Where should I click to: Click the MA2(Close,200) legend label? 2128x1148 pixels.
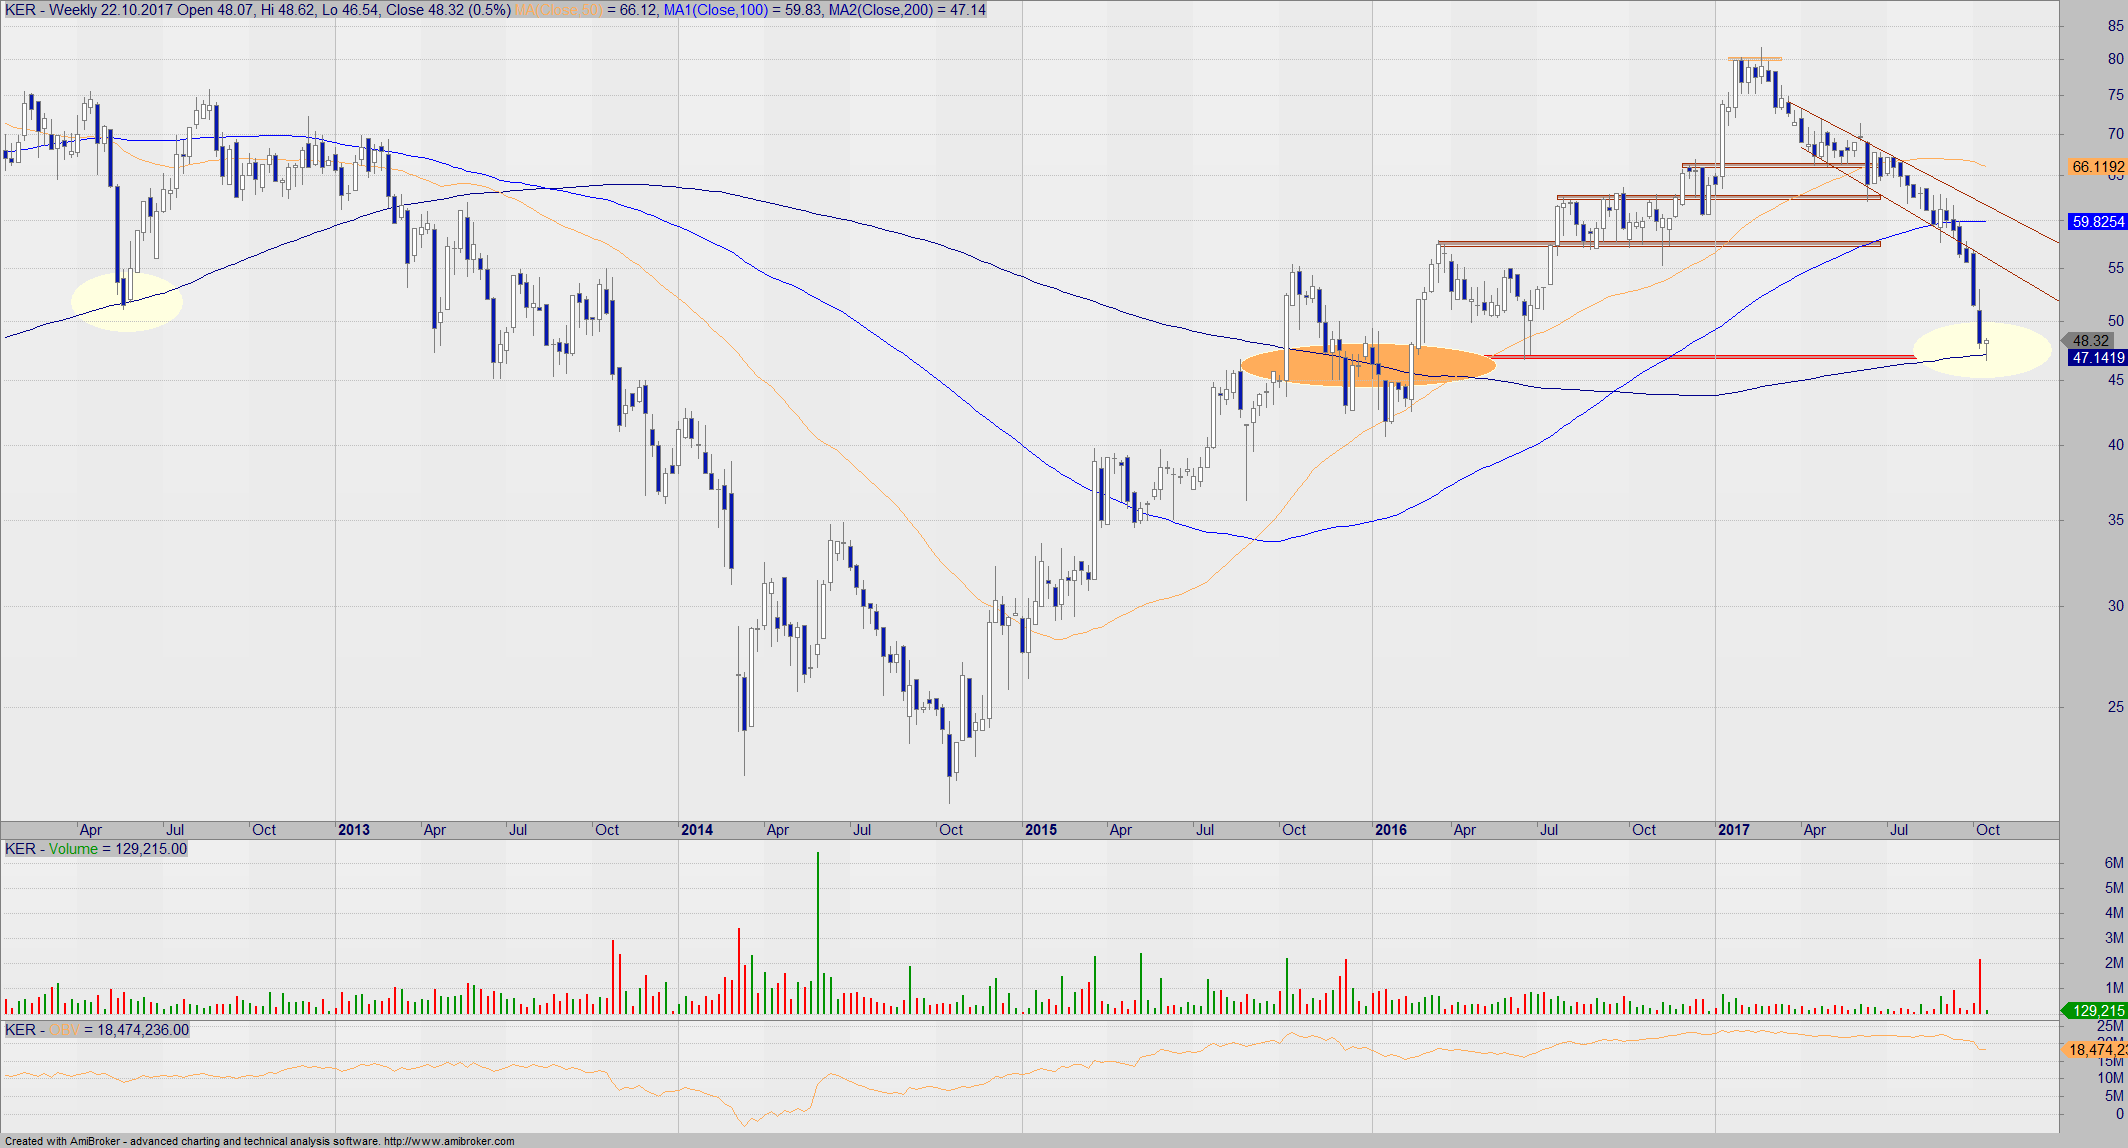click(x=881, y=10)
